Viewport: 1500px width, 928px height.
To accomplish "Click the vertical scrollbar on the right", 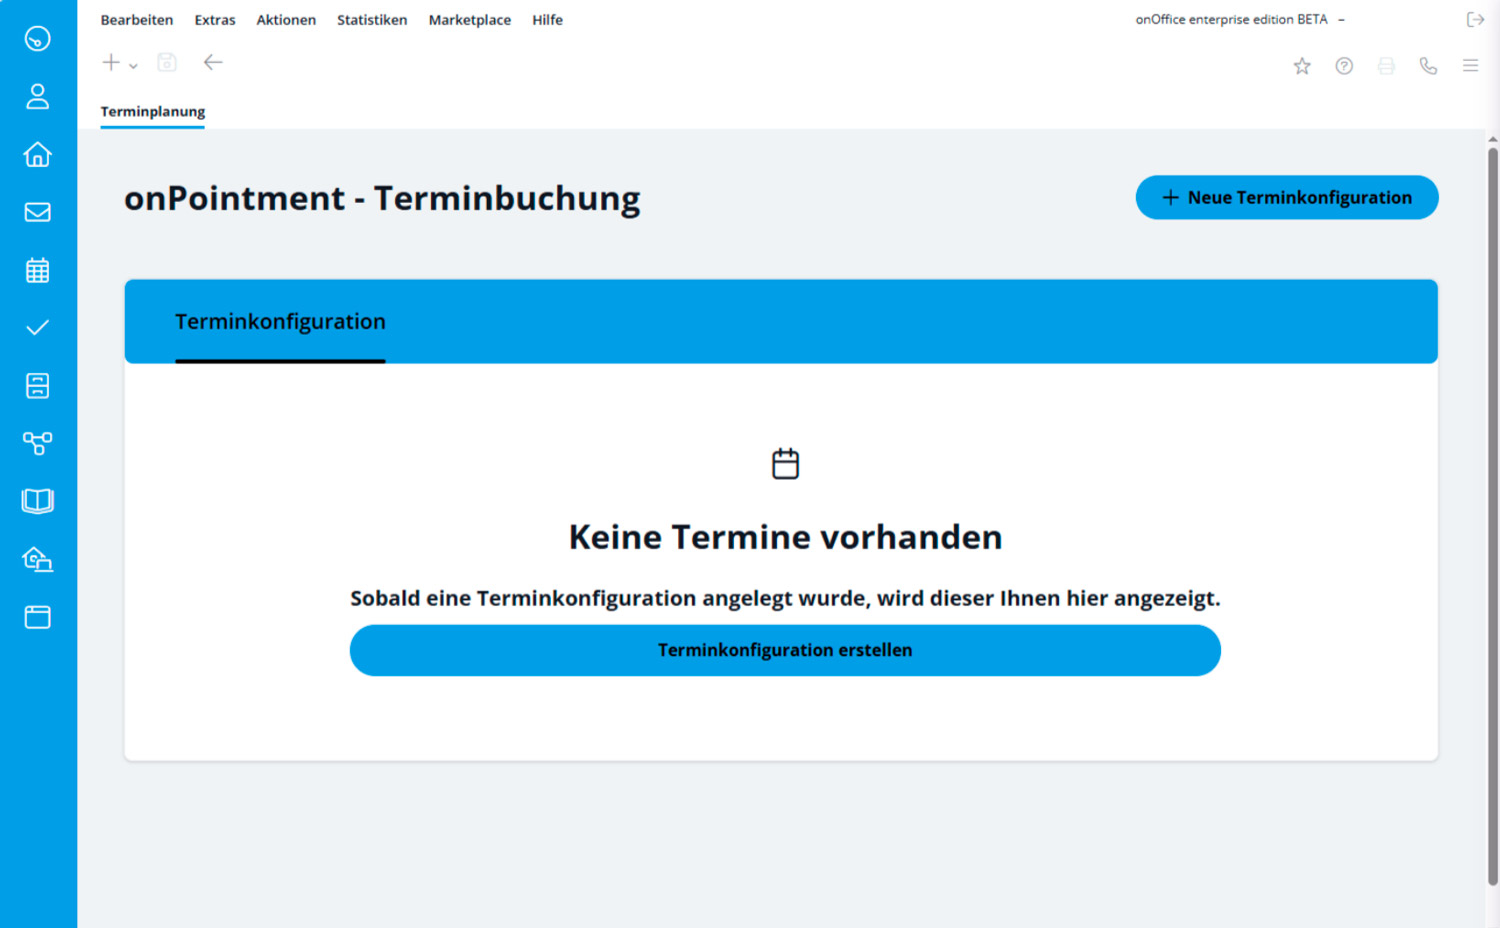I will pyautogui.click(x=1492, y=500).
